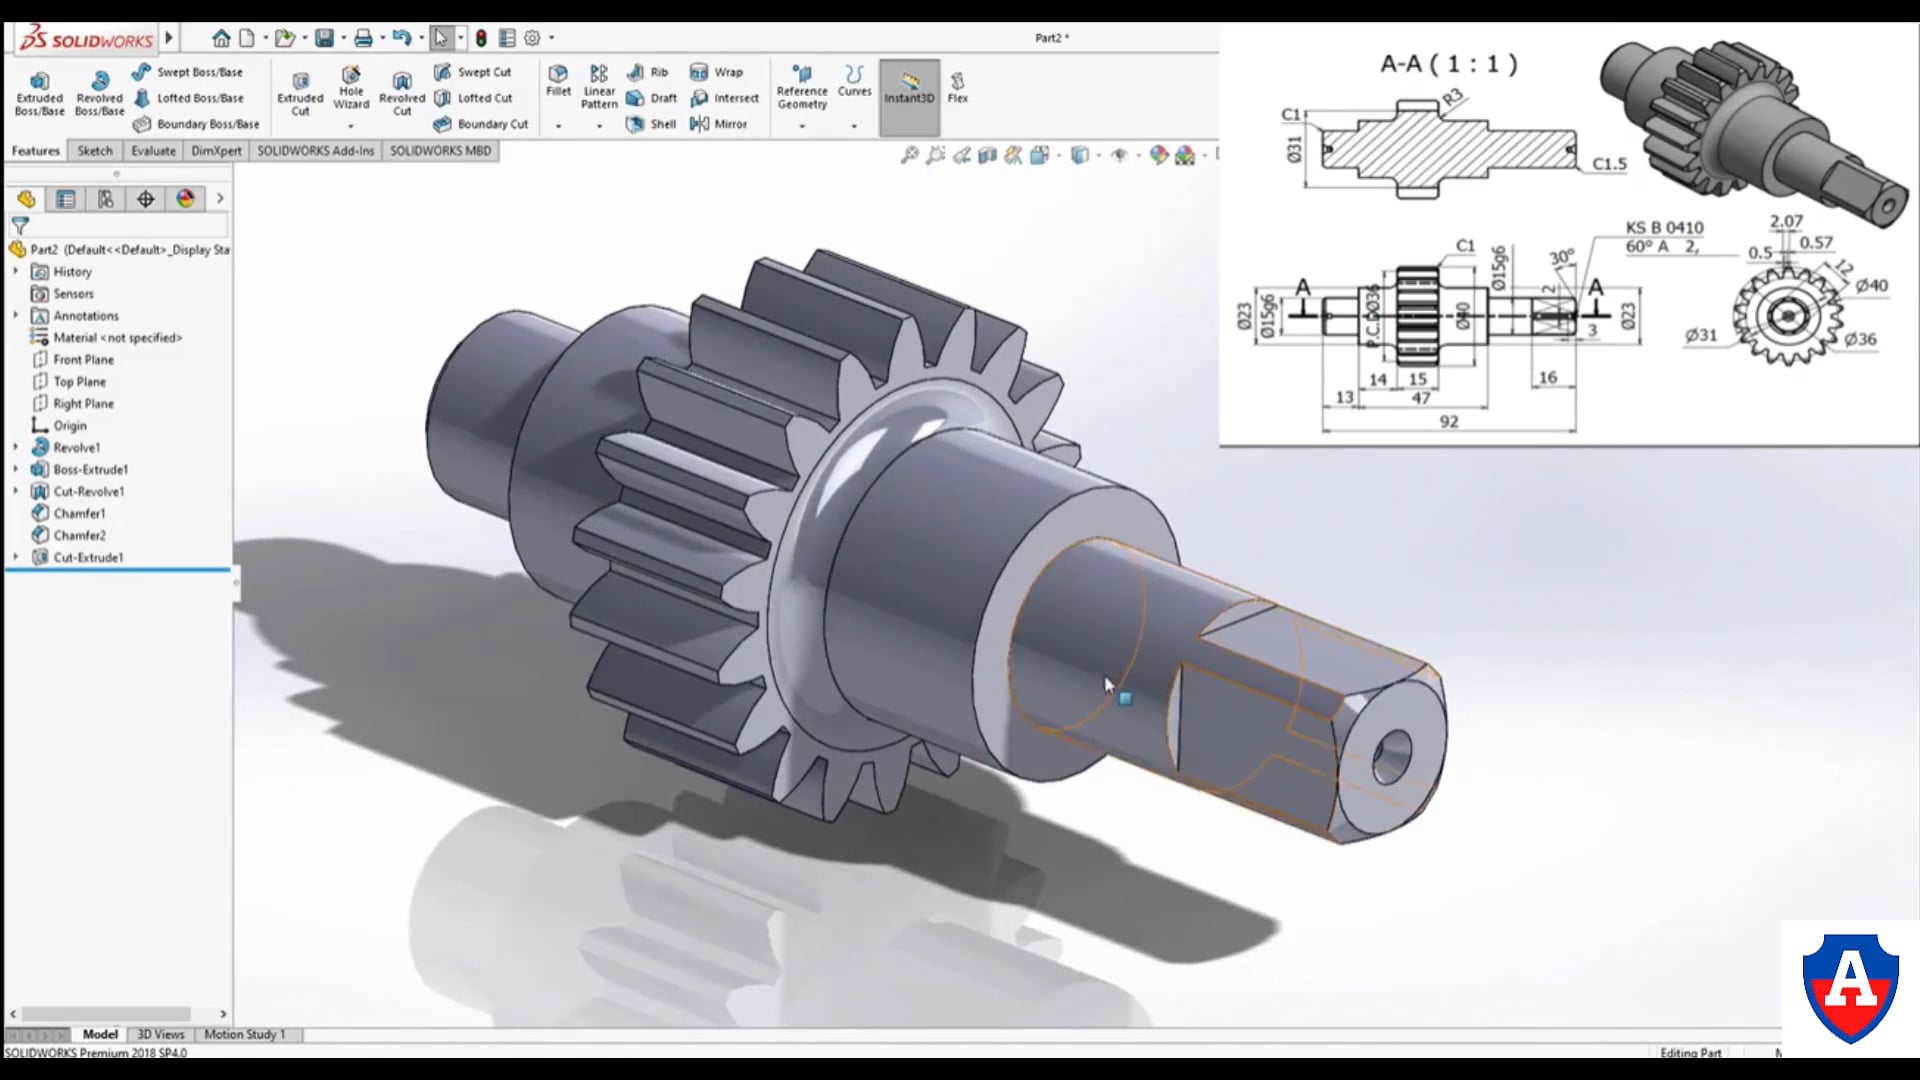
Task: Select the Extruded Cut tool
Action: click(x=300, y=94)
